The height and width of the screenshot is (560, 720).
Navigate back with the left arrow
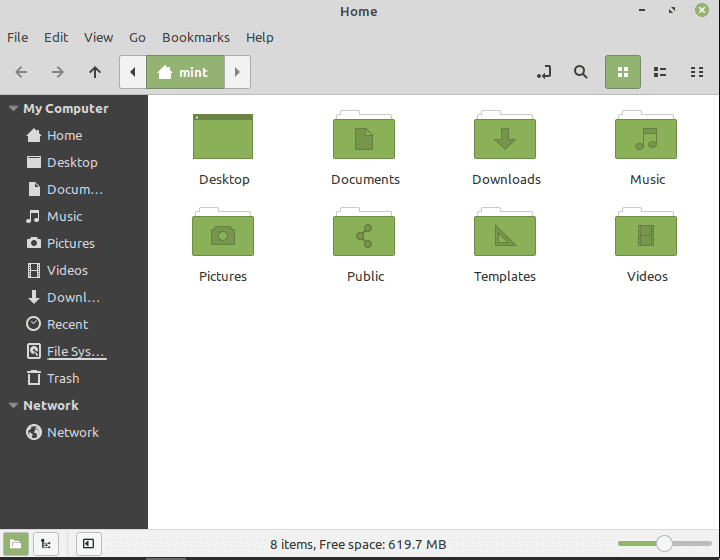[x=22, y=72]
